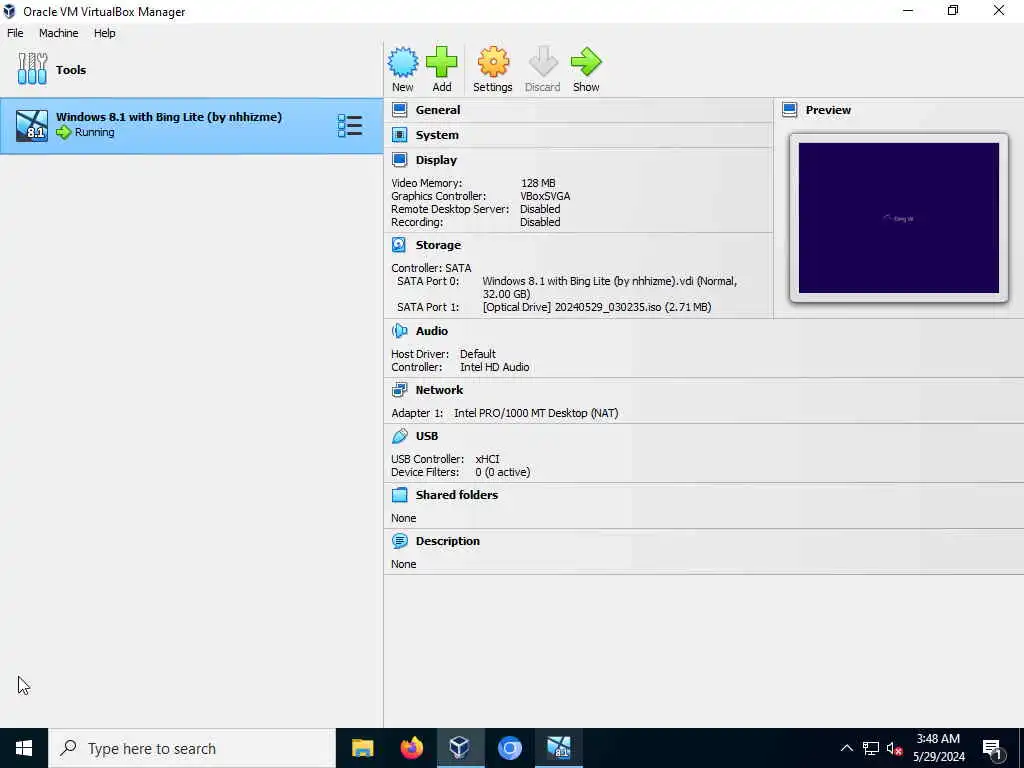Screen dimensions: 1024x768
Task: Show hidden system tray icons chevron
Action: (x=846, y=748)
